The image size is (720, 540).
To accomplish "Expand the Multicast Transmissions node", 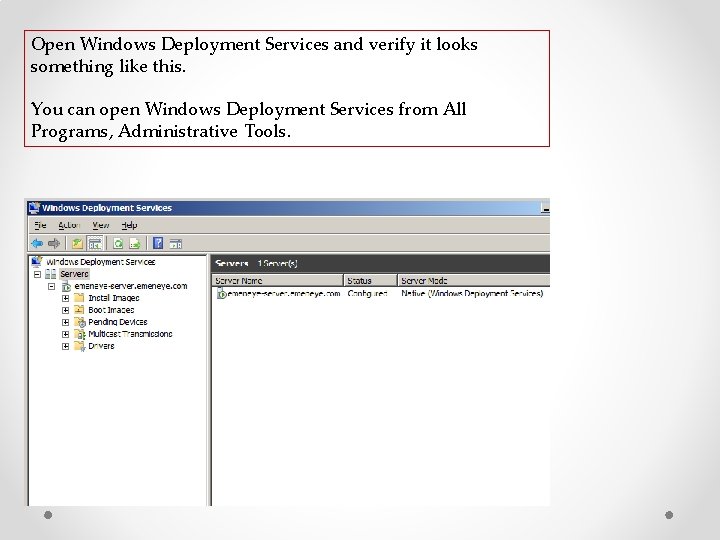I will [x=66, y=334].
